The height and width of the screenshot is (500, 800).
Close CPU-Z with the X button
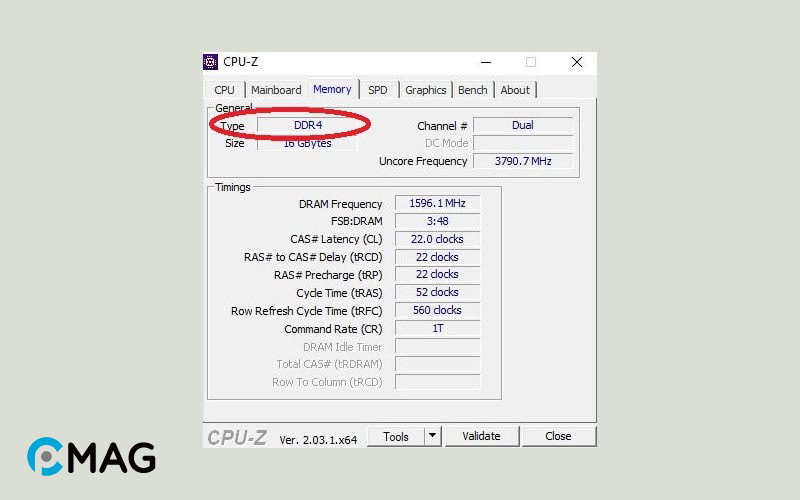coord(577,62)
